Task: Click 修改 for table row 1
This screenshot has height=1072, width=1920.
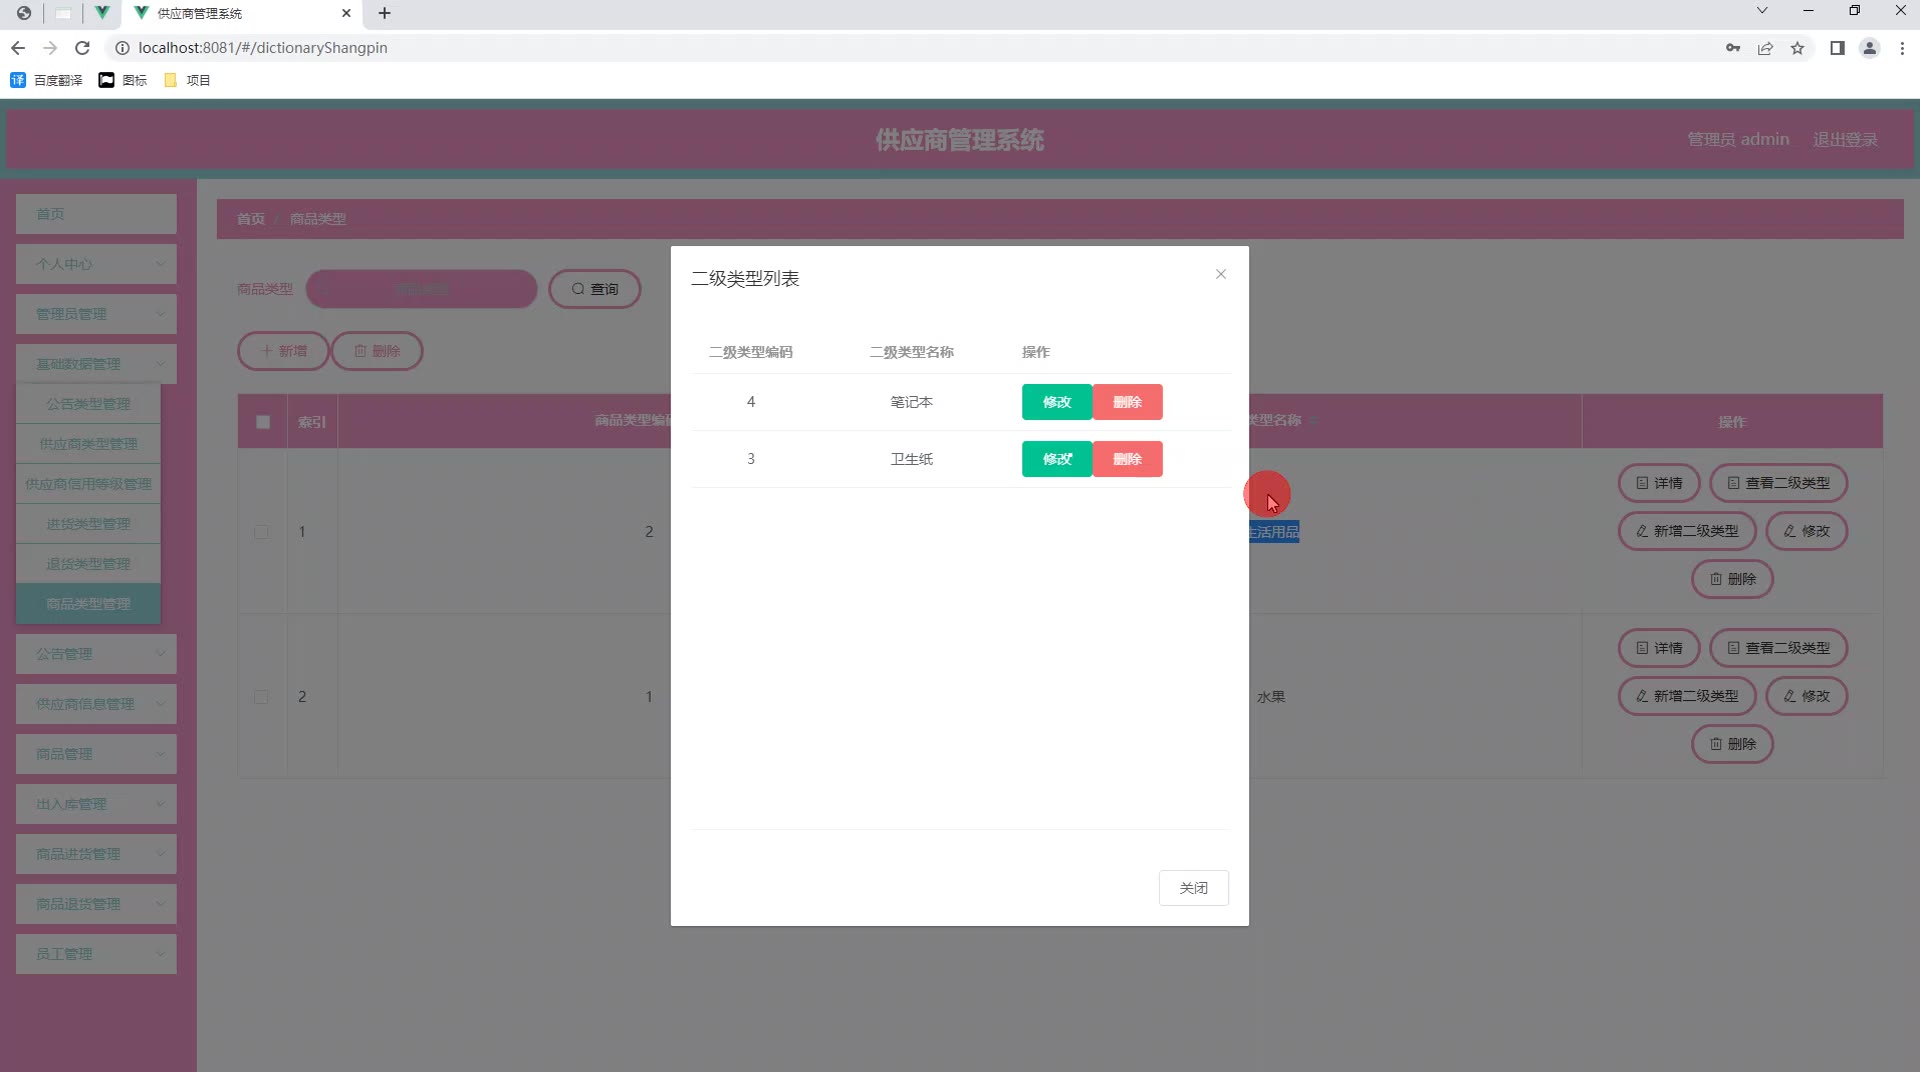Action: (x=1806, y=531)
